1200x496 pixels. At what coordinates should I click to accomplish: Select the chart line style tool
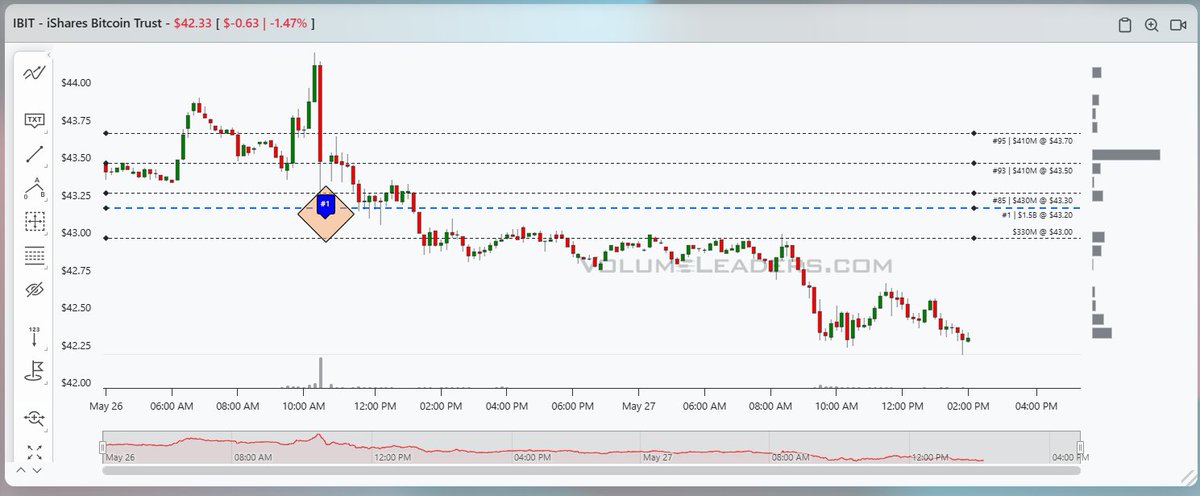(x=35, y=73)
